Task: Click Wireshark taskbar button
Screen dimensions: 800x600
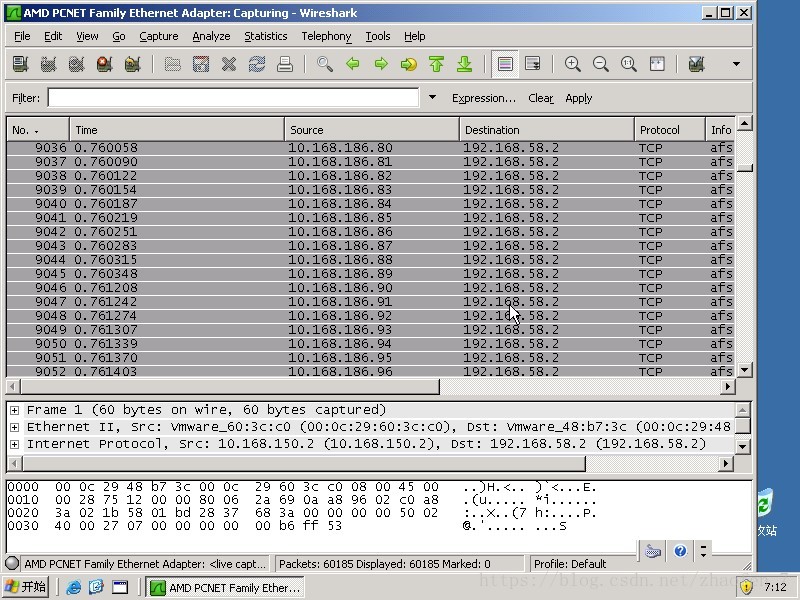Action: coord(225,588)
